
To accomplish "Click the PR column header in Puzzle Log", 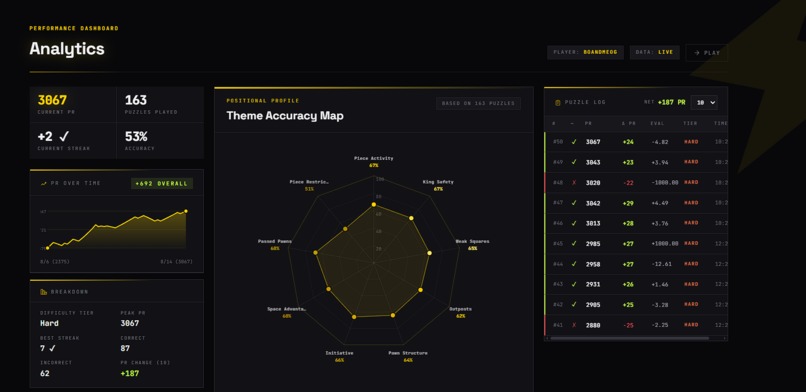I will [588, 123].
